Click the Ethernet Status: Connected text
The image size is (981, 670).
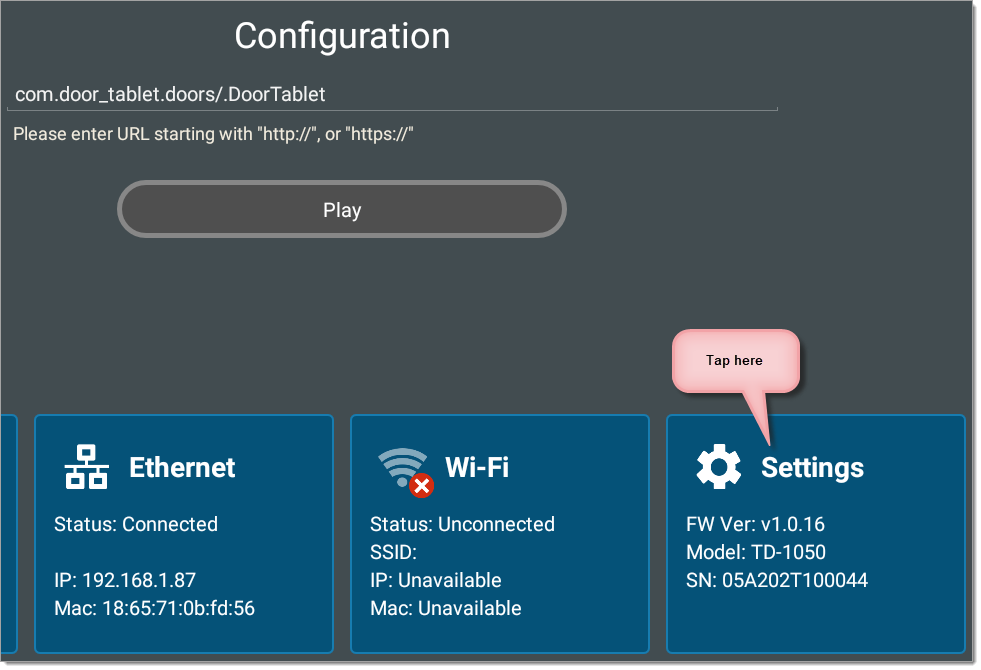136,524
